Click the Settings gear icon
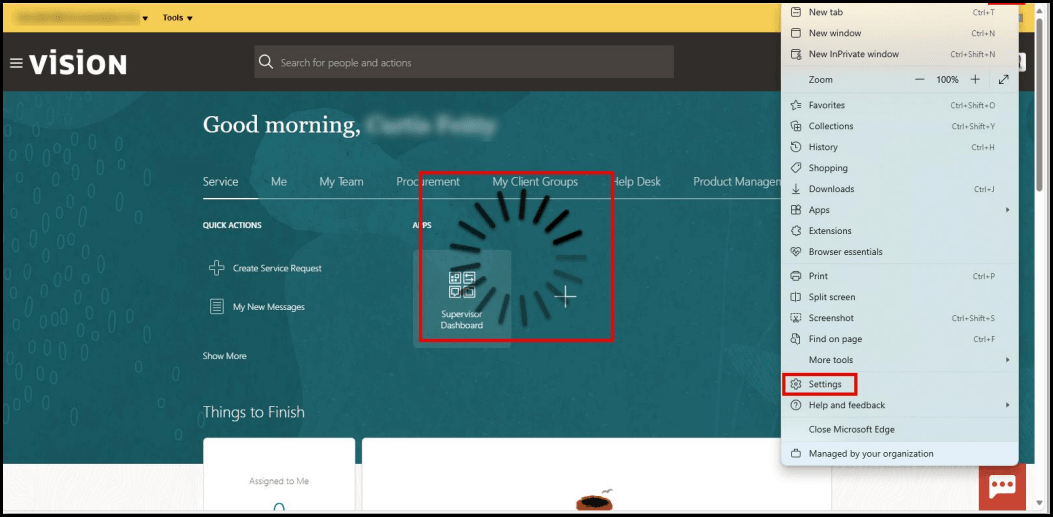This screenshot has height=517, width=1053. coord(796,384)
